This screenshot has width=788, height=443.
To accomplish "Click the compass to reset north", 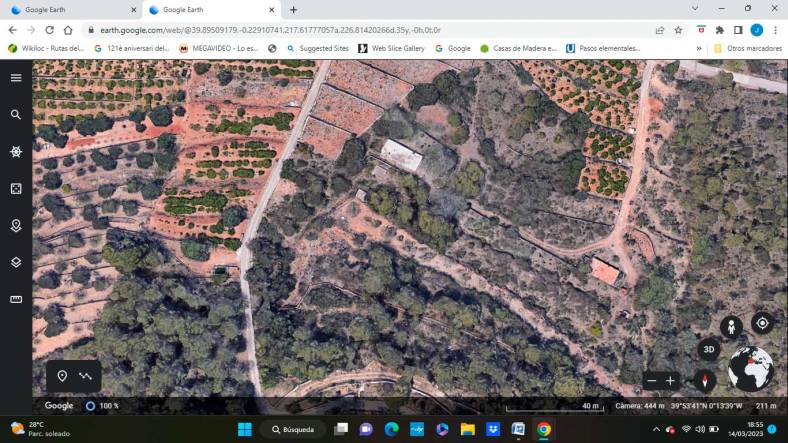I will [x=706, y=380].
